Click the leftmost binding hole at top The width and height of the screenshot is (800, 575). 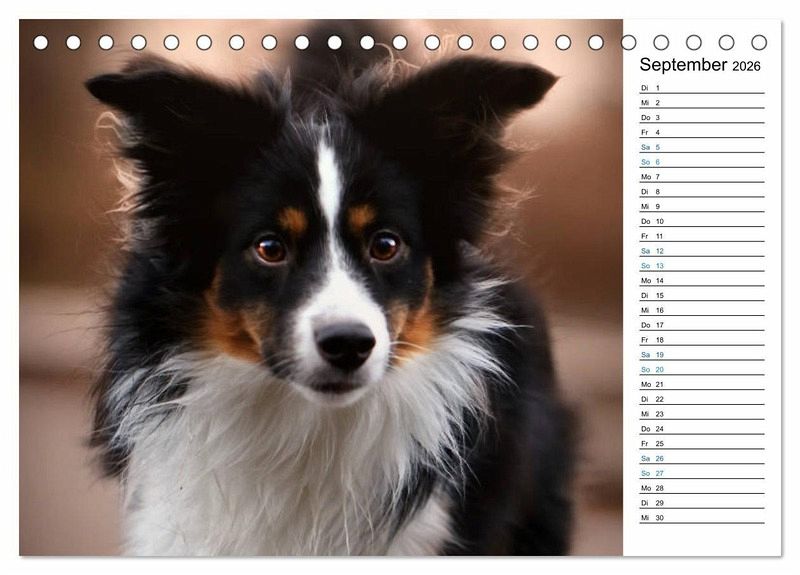41,42
